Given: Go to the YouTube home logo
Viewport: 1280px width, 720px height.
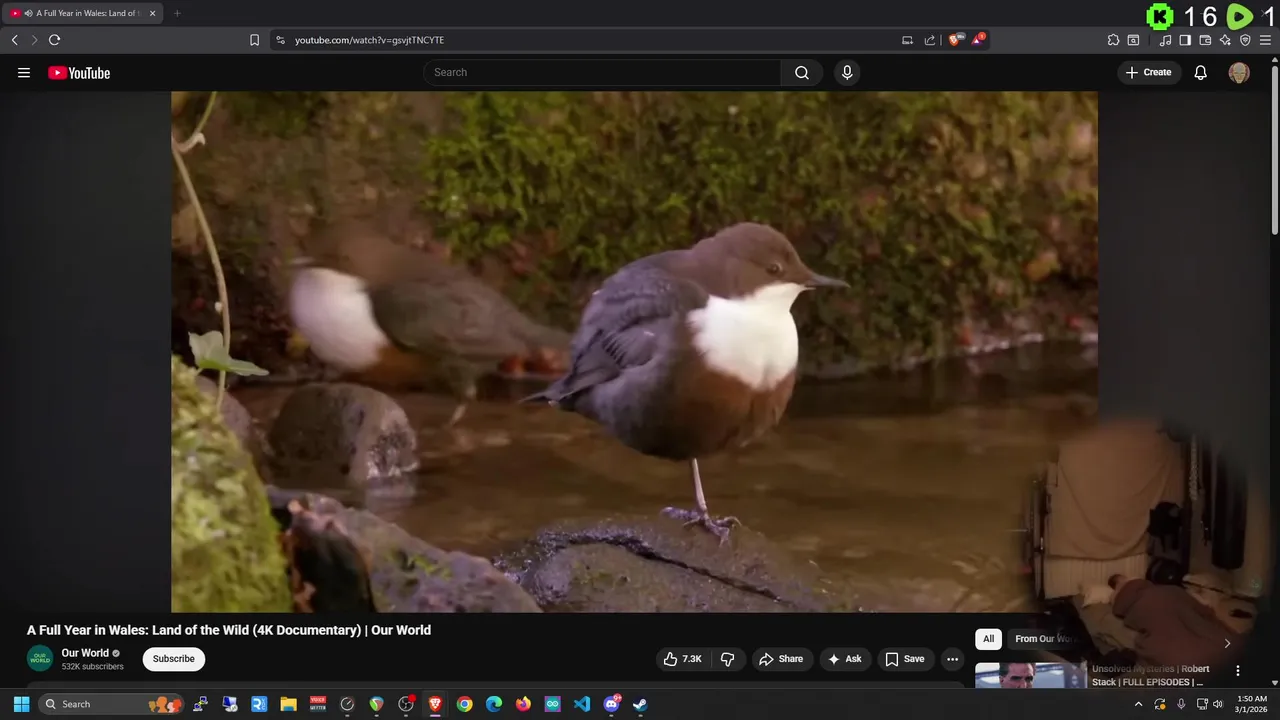Looking at the screenshot, I should [x=79, y=73].
